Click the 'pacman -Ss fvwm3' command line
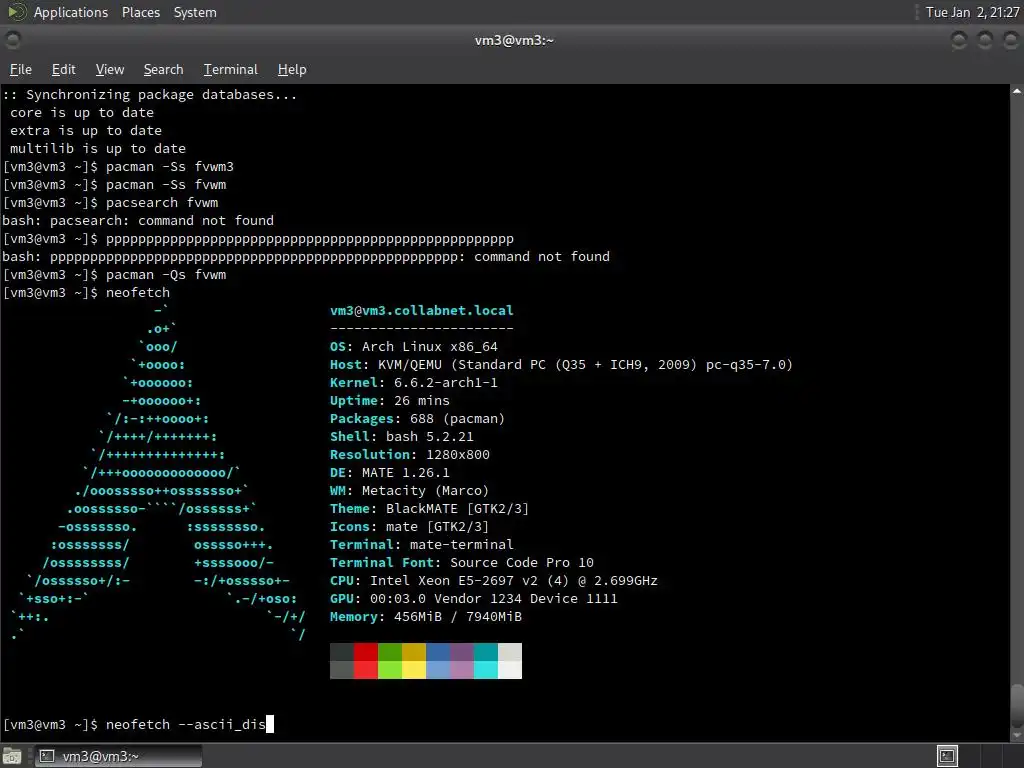Screen dimensions: 1024x768 (118, 167)
